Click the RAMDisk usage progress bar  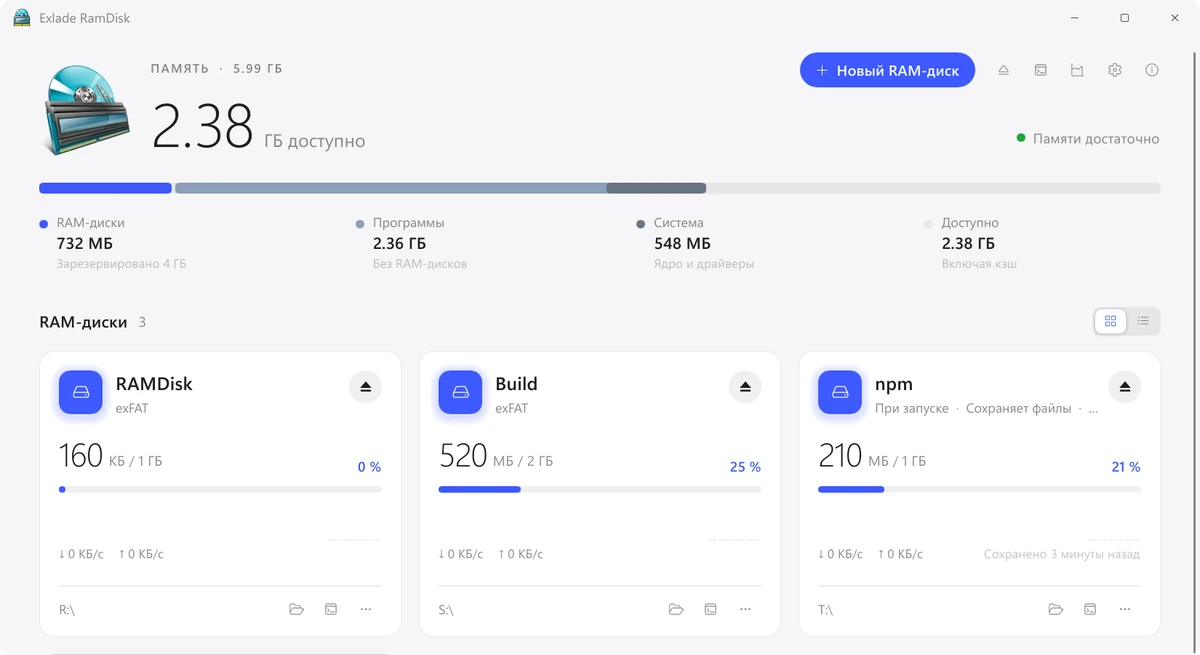(x=220, y=489)
